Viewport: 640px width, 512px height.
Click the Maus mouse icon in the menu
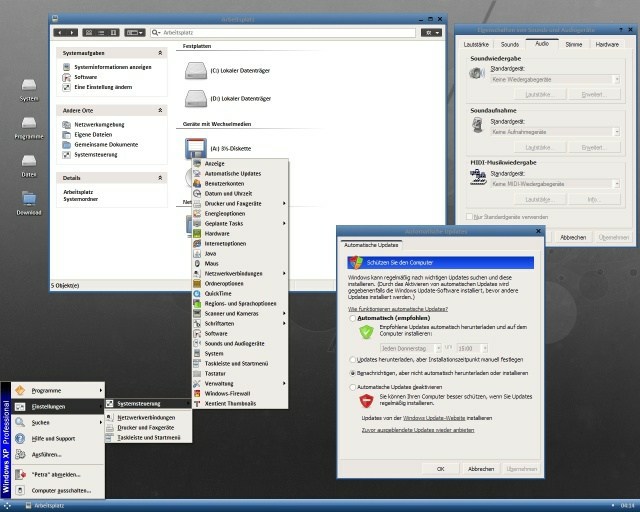tap(197, 263)
